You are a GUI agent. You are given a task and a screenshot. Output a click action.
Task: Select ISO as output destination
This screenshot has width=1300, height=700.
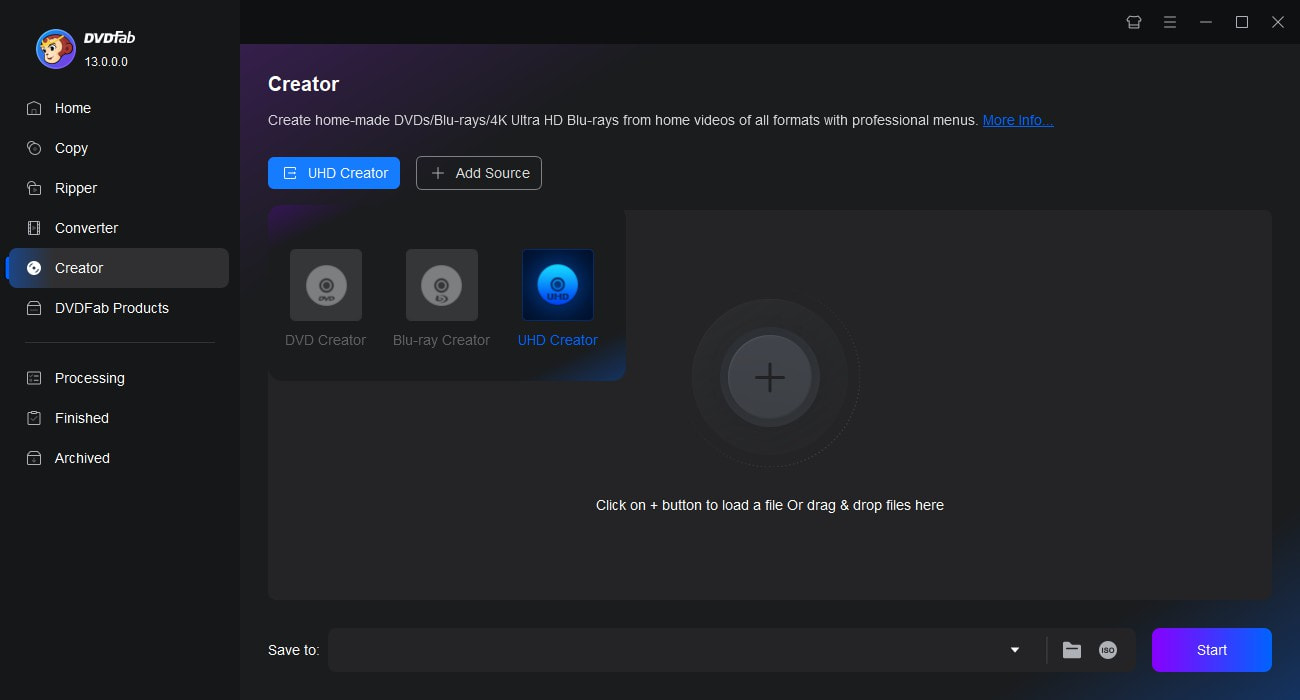point(1107,650)
